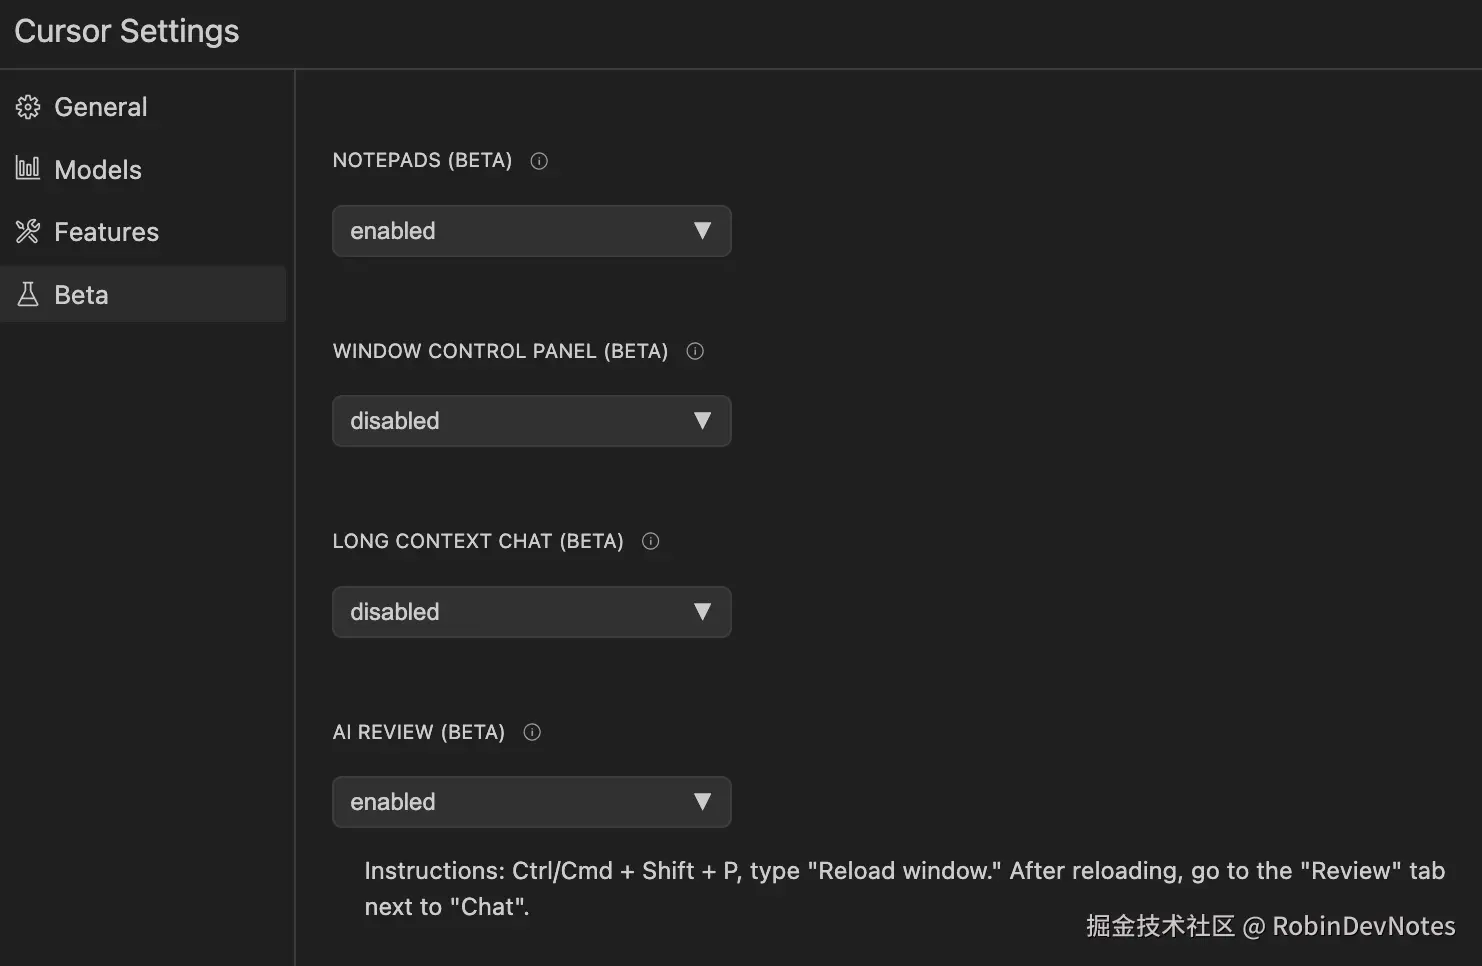Click the General gear icon in the sidebar
Viewport: 1482px width, 966px height.
28,107
